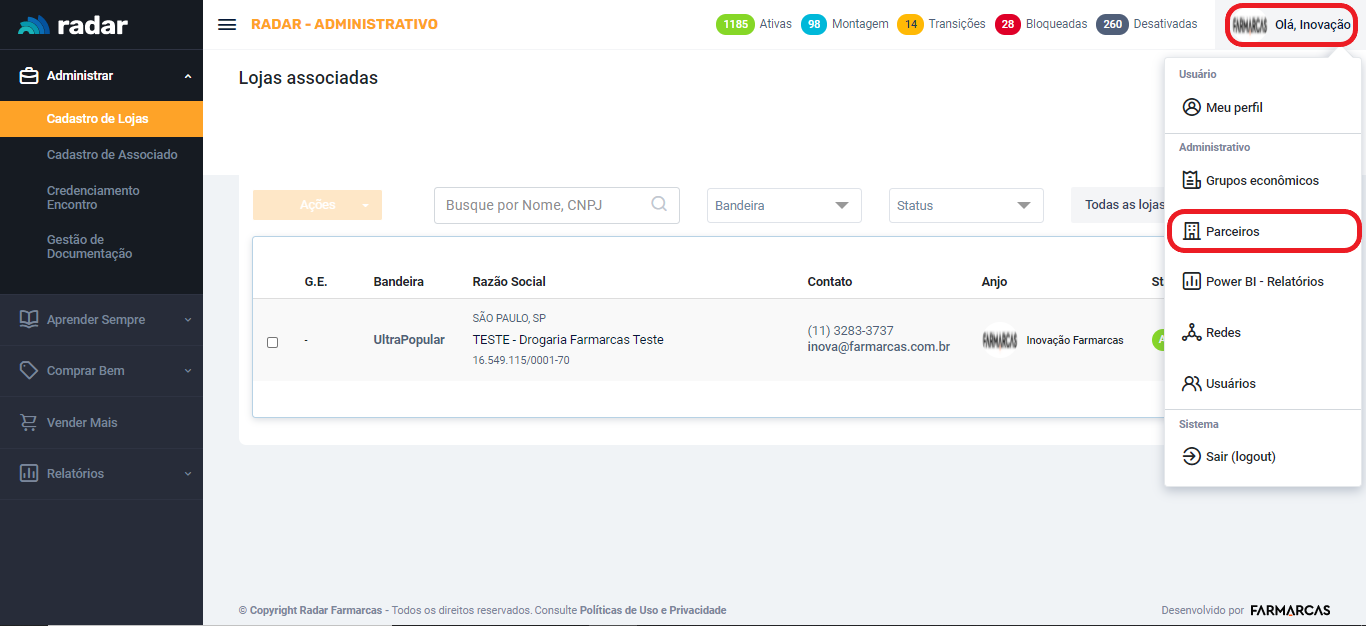Click the Ações button
This screenshot has width=1366, height=626.
pyautogui.click(x=317, y=205)
